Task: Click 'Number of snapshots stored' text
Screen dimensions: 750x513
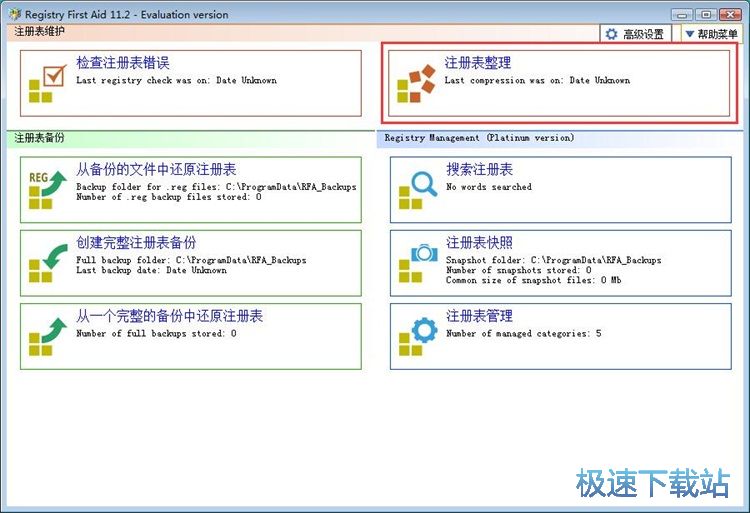Action: coord(519,270)
